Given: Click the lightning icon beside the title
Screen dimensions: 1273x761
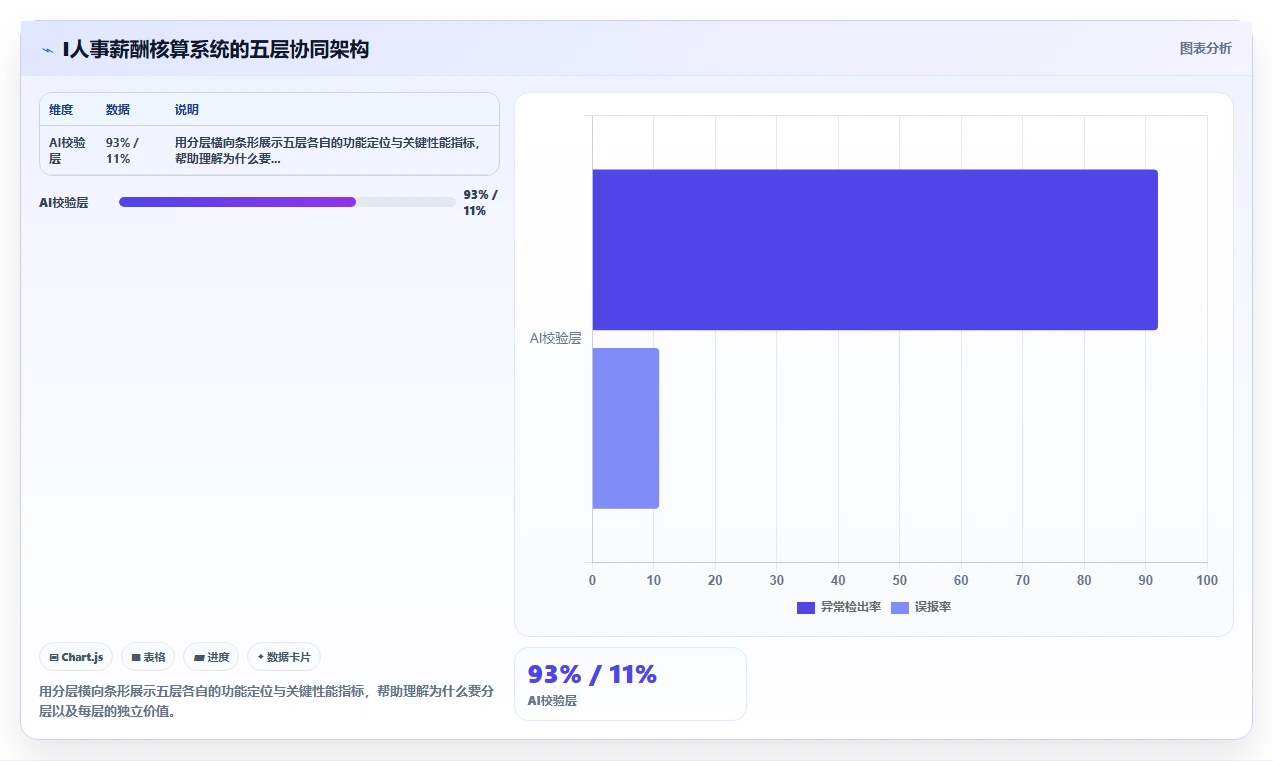Looking at the screenshot, I should 48,49.
